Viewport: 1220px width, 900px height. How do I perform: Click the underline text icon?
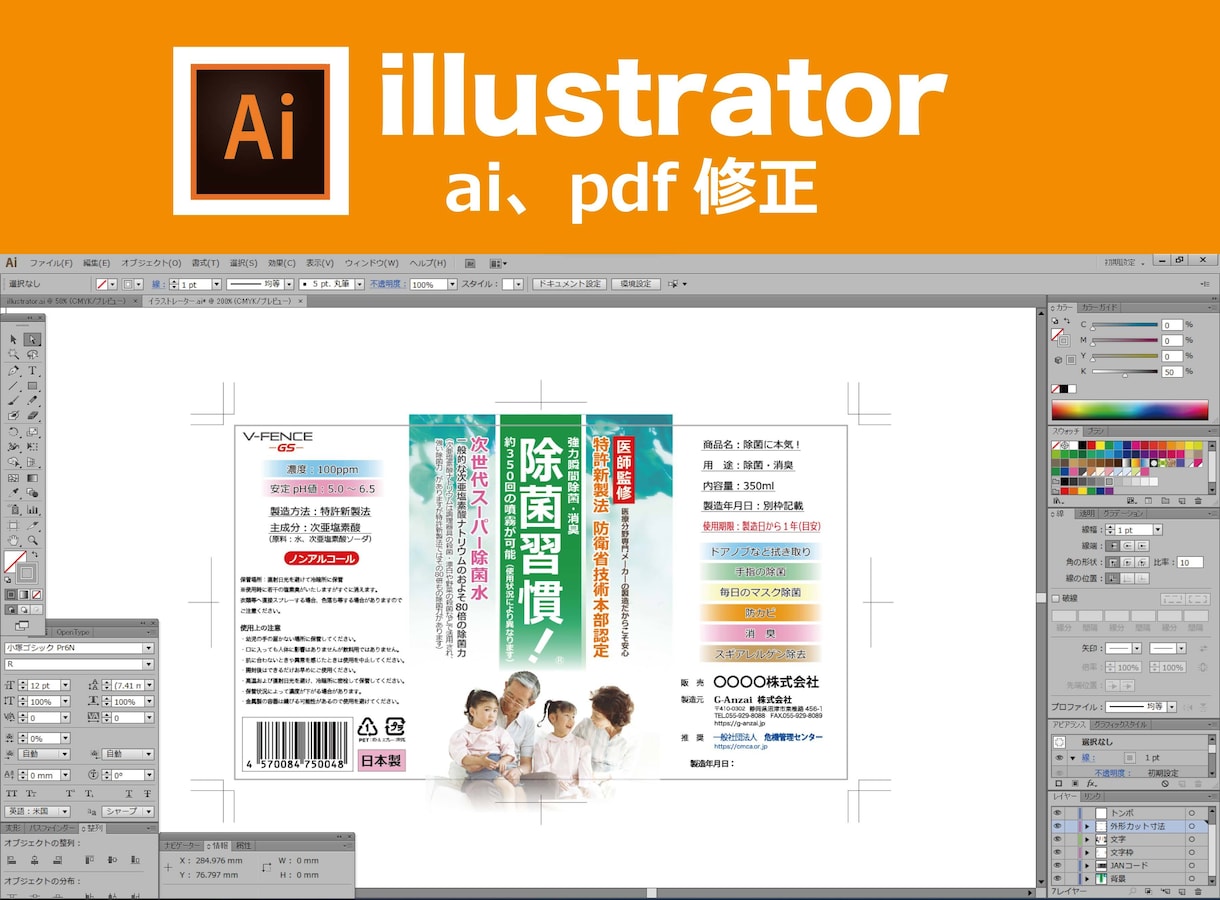[129, 793]
